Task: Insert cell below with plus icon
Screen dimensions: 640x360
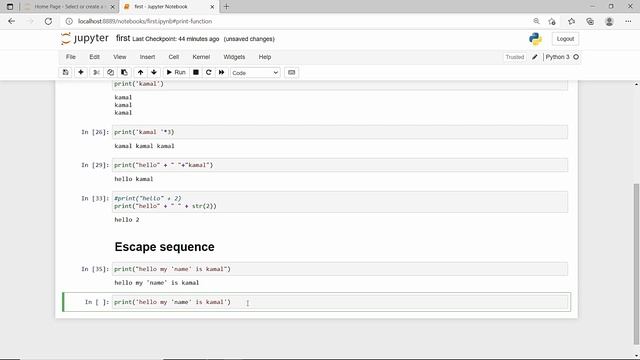Action: coord(81,72)
